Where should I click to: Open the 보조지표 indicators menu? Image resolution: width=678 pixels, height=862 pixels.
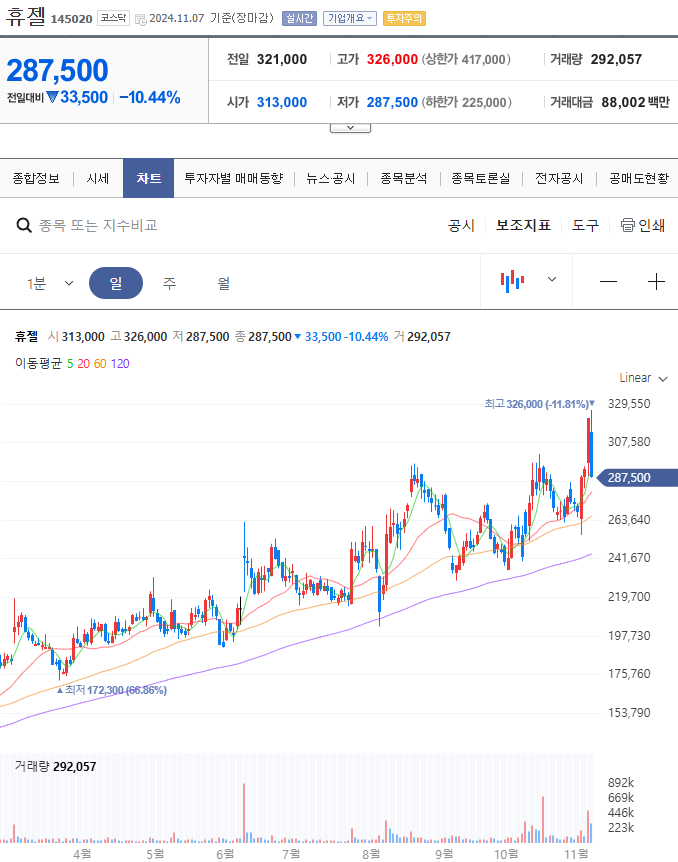pyautogui.click(x=523, y=225)
